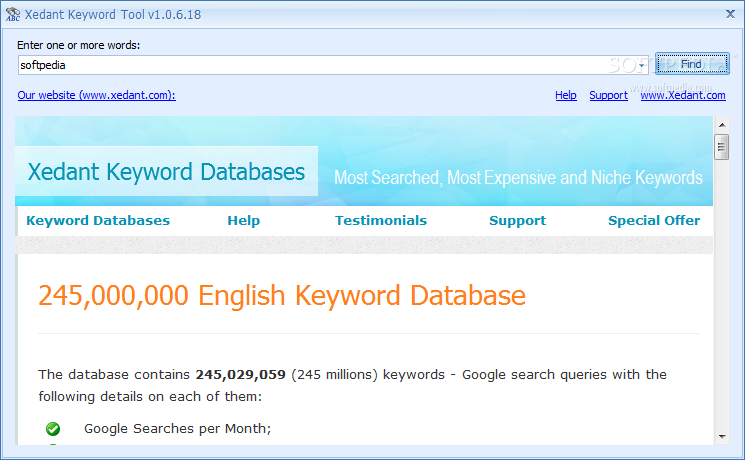Open the Support navigation tab on the page
Screen dimensions: 745x460
click(x=517, y=220)
